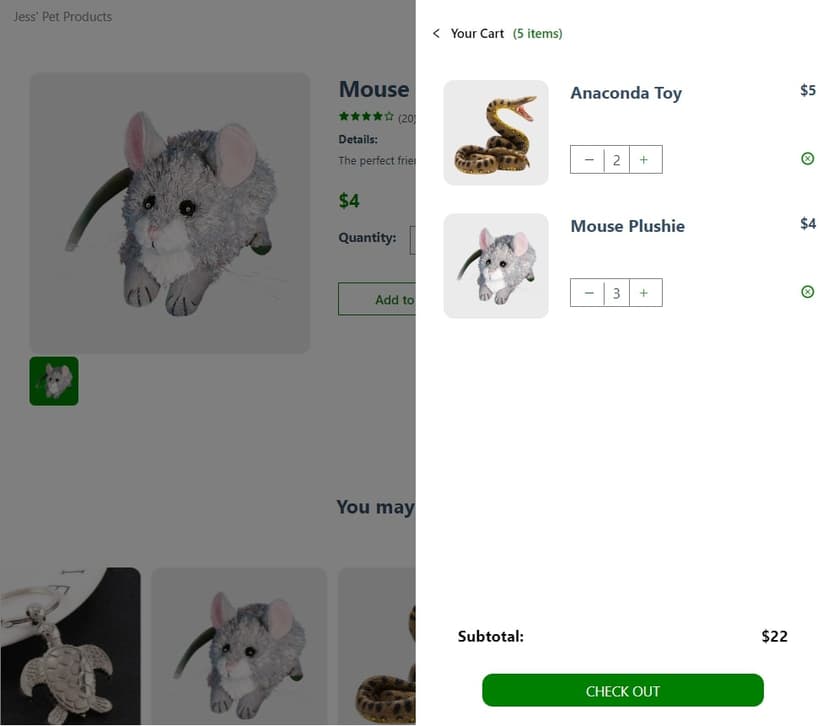
Task: Select the small mouse thumbnail under main image
Action: 54,381
